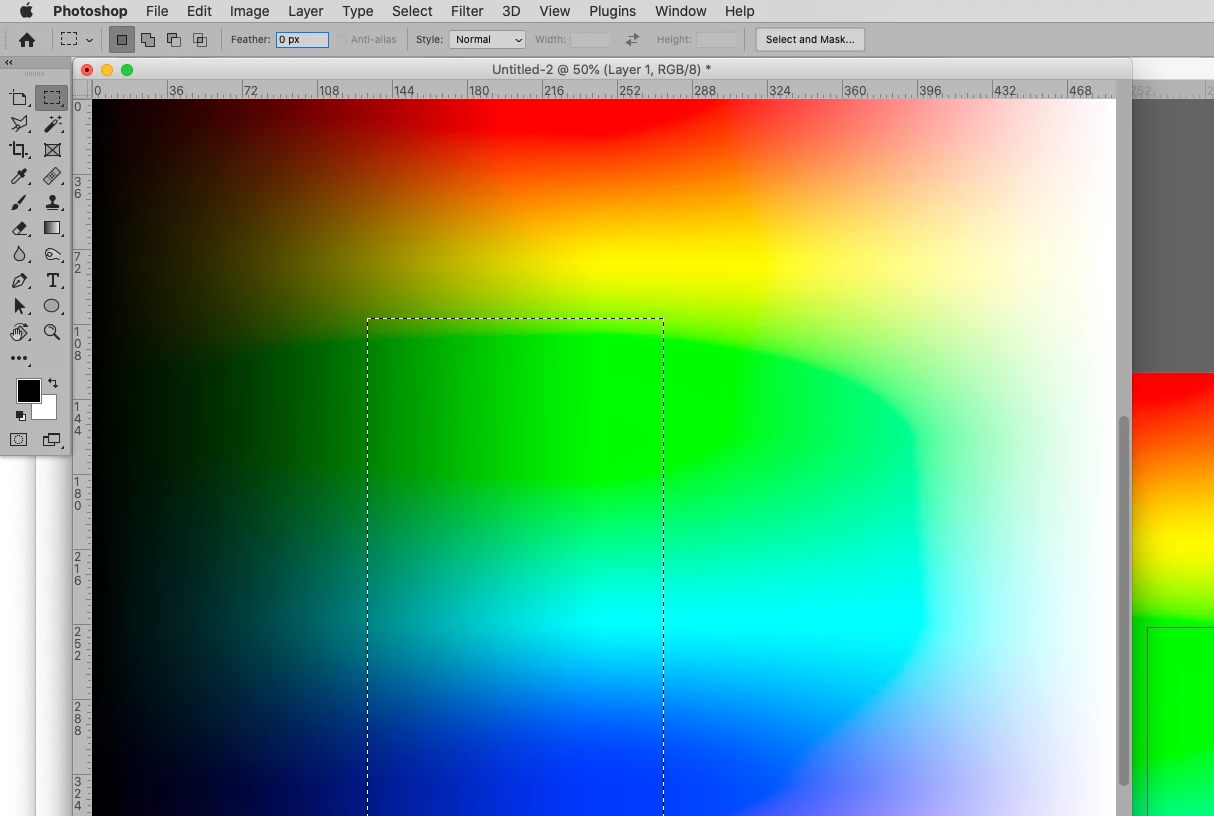
Task: Select the Brush tool
Action: (x=19, y=202)
